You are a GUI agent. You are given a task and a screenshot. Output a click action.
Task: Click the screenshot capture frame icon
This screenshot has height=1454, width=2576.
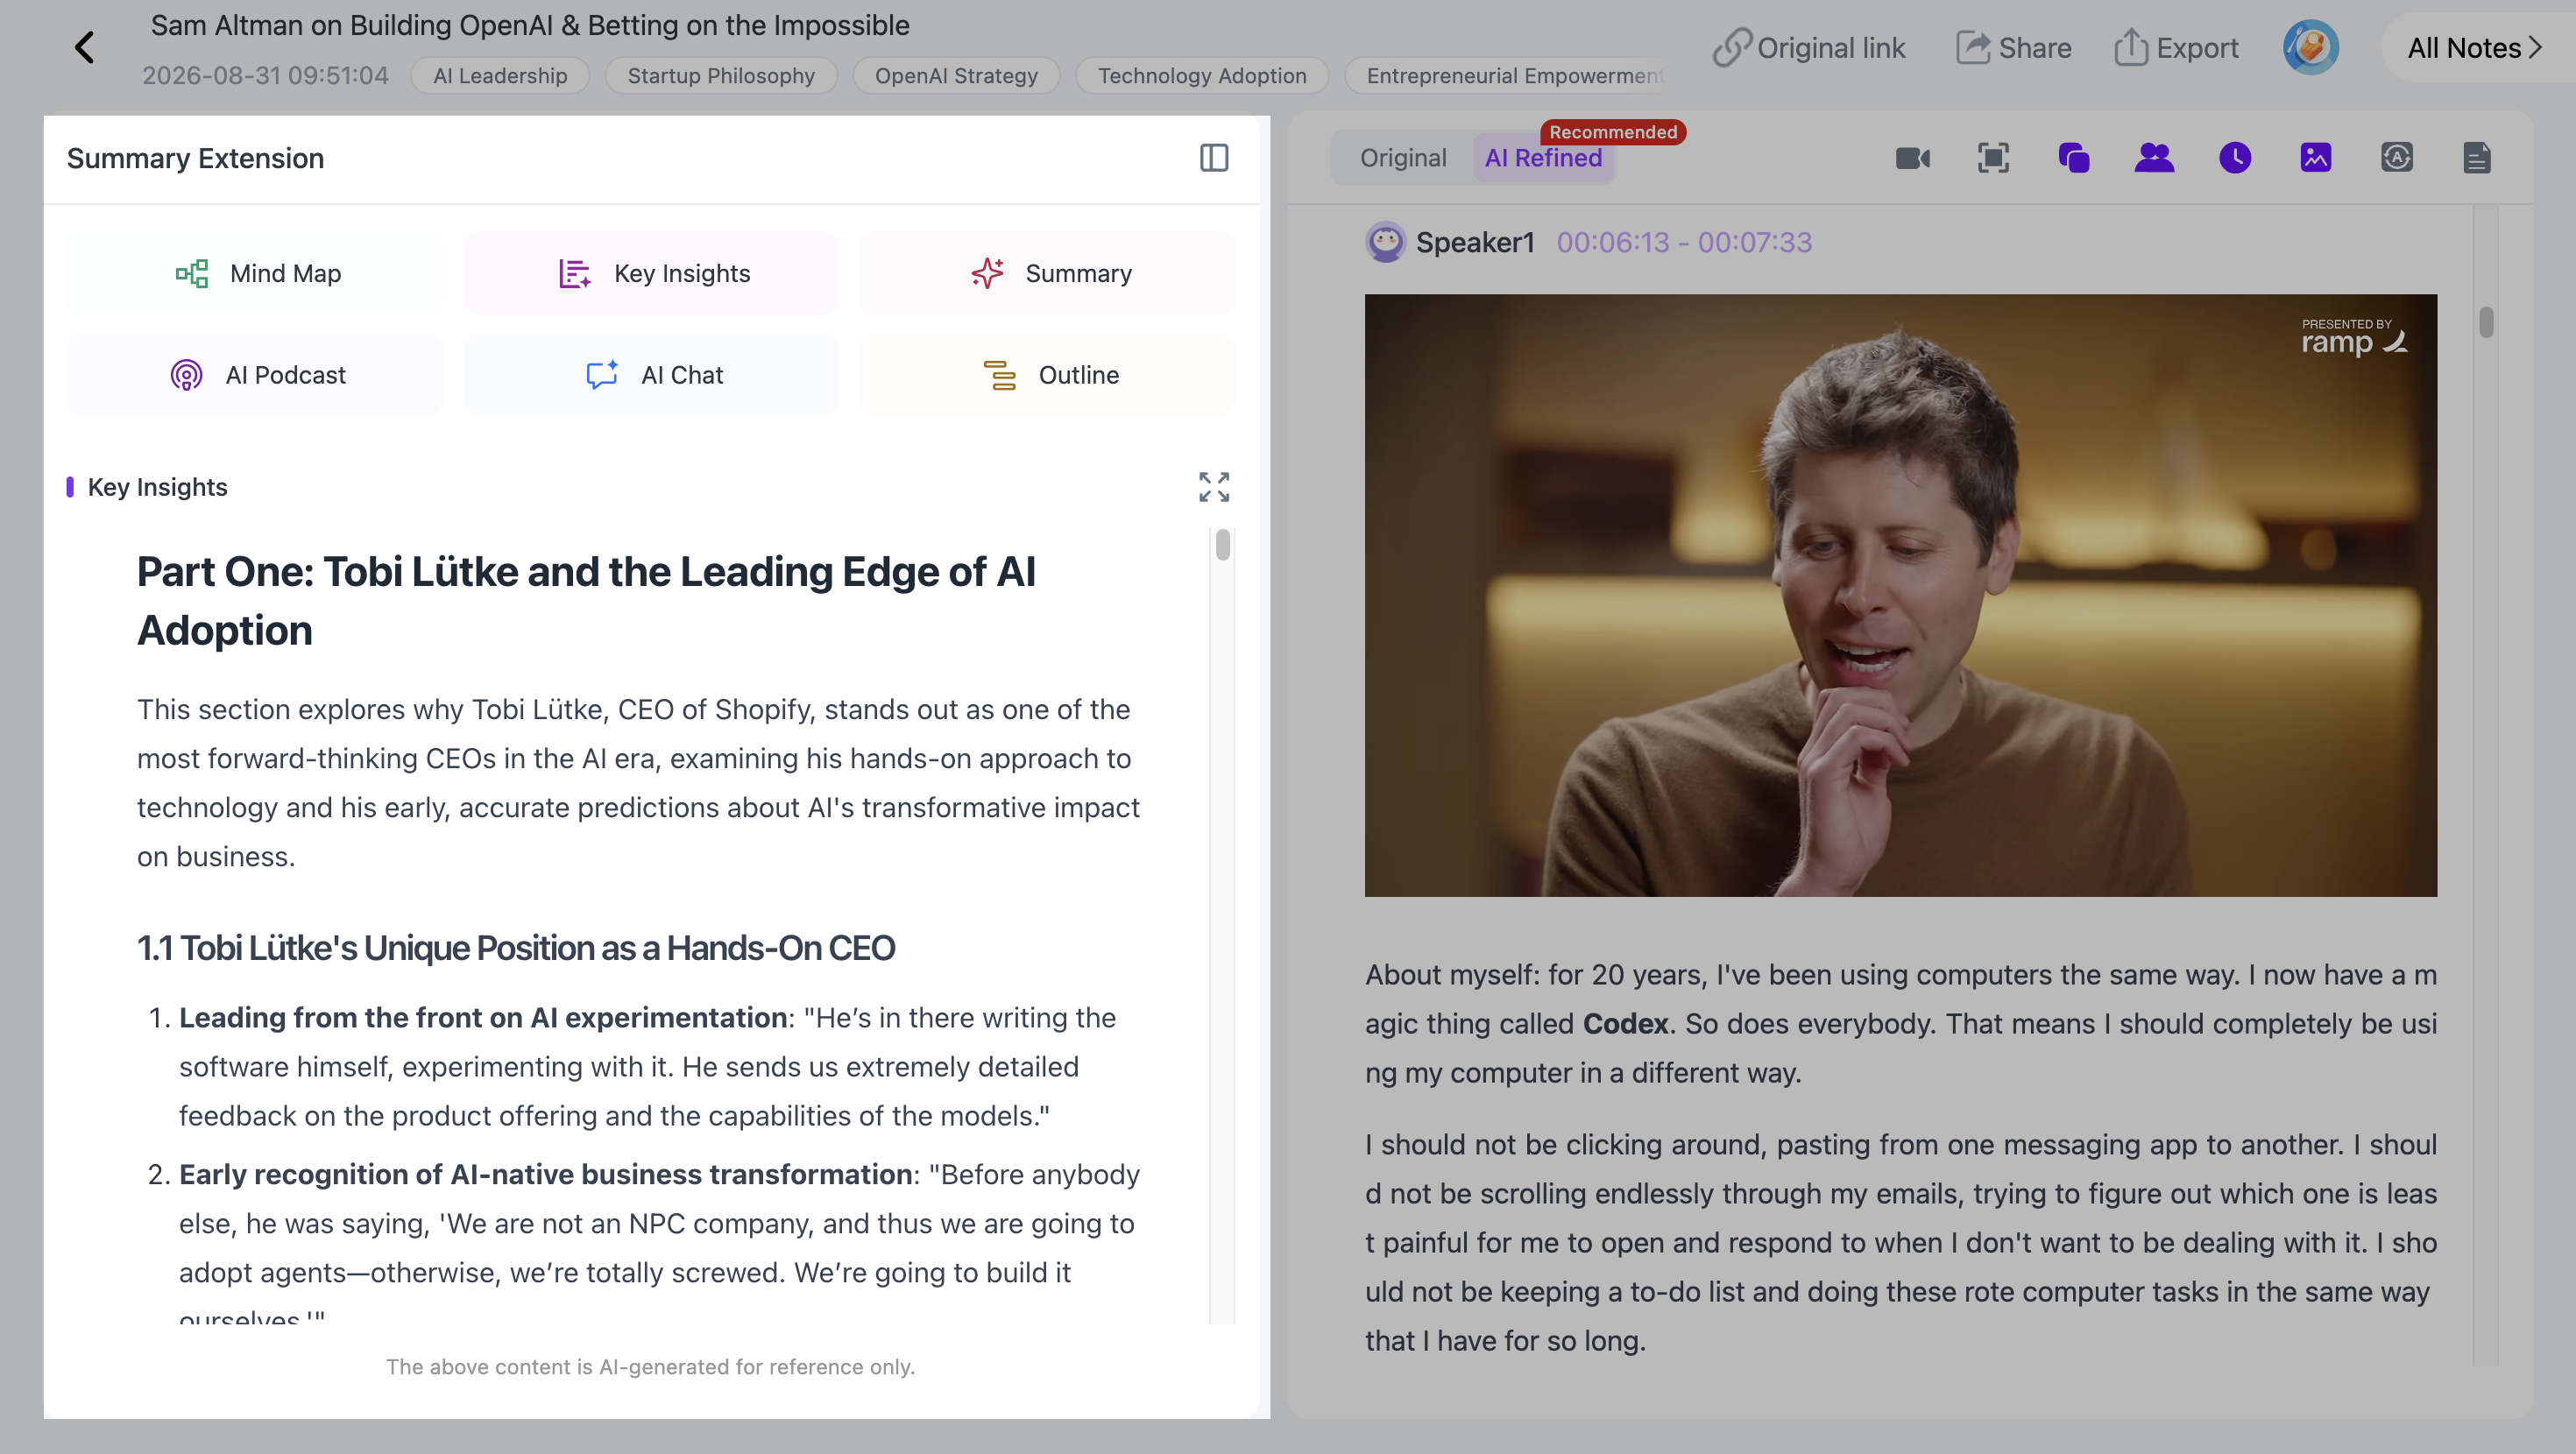1993,158
